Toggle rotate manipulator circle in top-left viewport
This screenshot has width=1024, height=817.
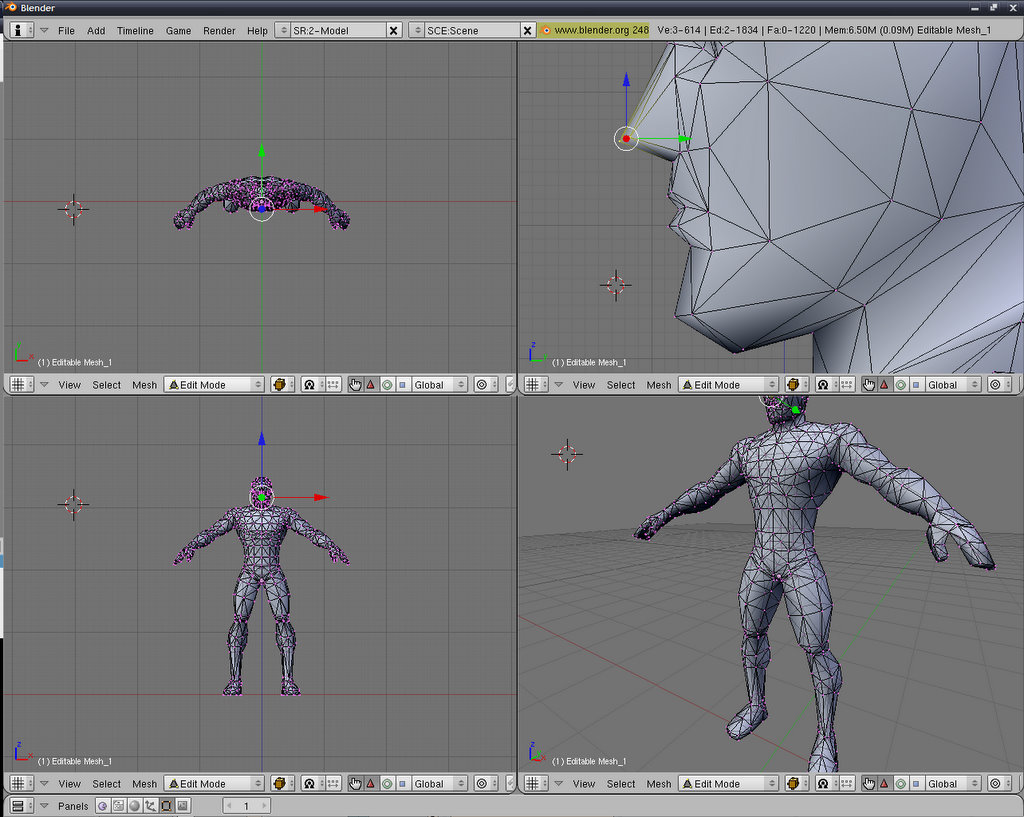point(386,385)
